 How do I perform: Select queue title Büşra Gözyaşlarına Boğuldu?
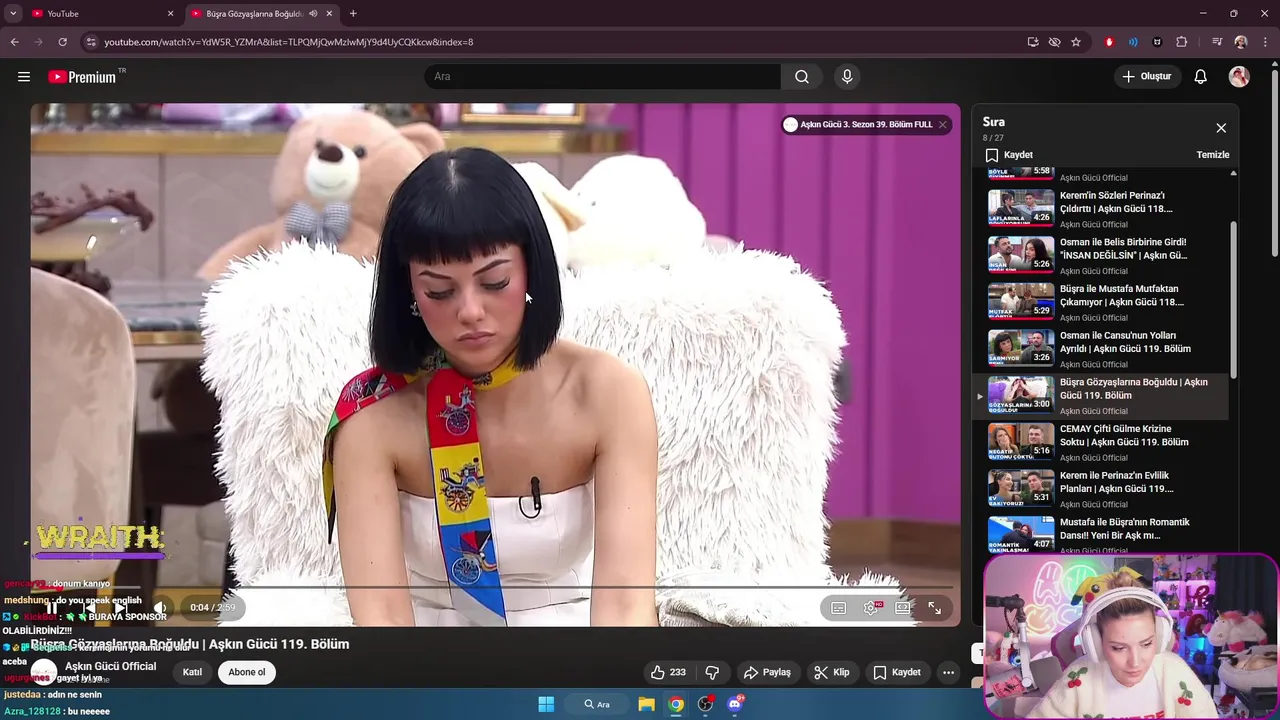click(1133, 389)
